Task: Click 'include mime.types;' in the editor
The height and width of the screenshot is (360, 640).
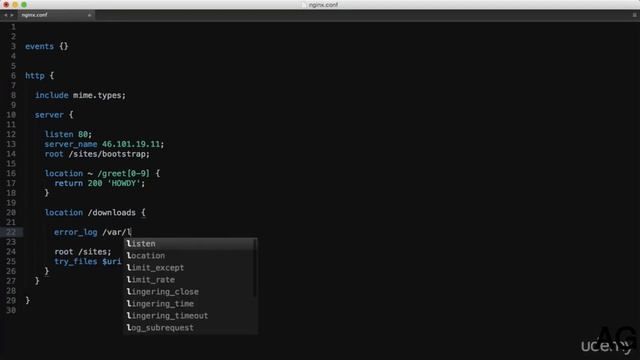Action: (80, 96)
